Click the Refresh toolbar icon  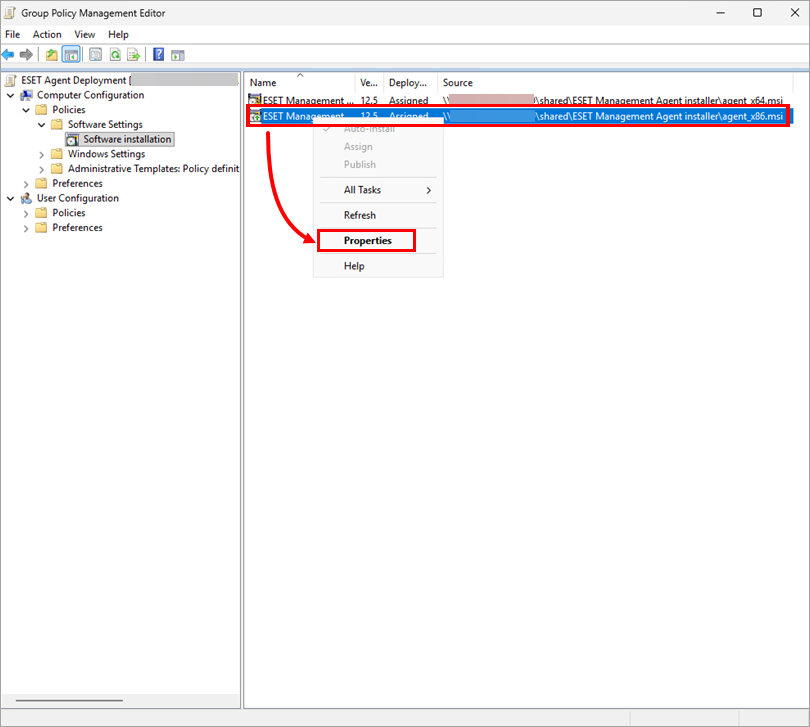(x=115, y=54)
